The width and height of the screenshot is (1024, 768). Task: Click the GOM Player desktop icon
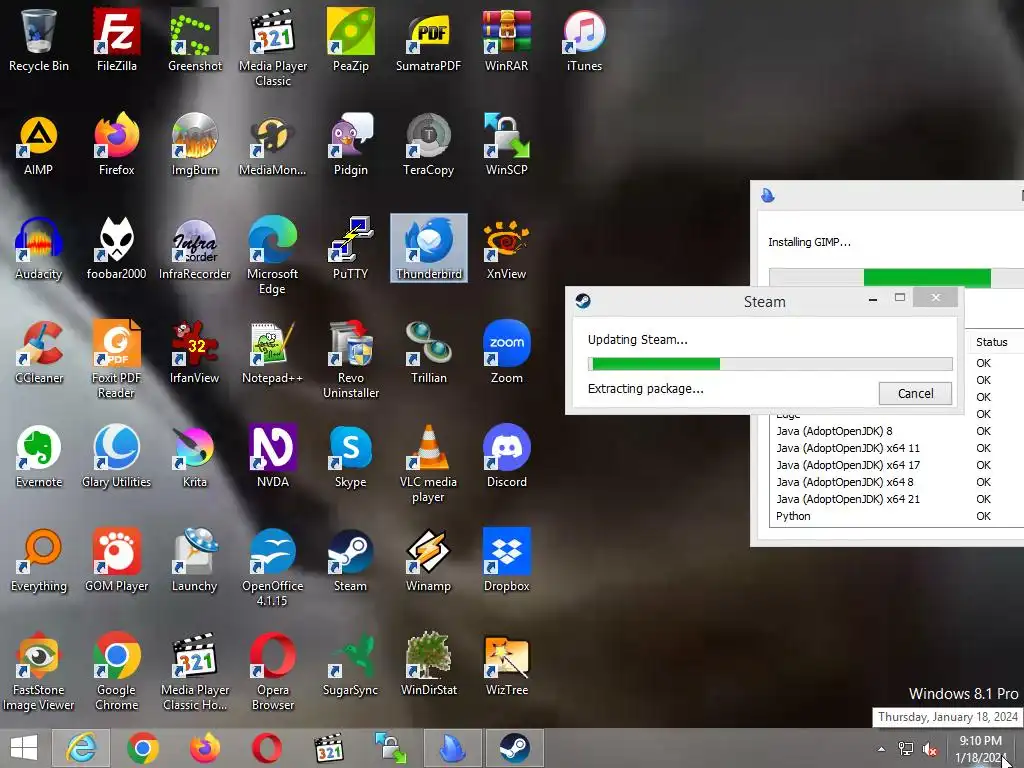coord(116,560)
